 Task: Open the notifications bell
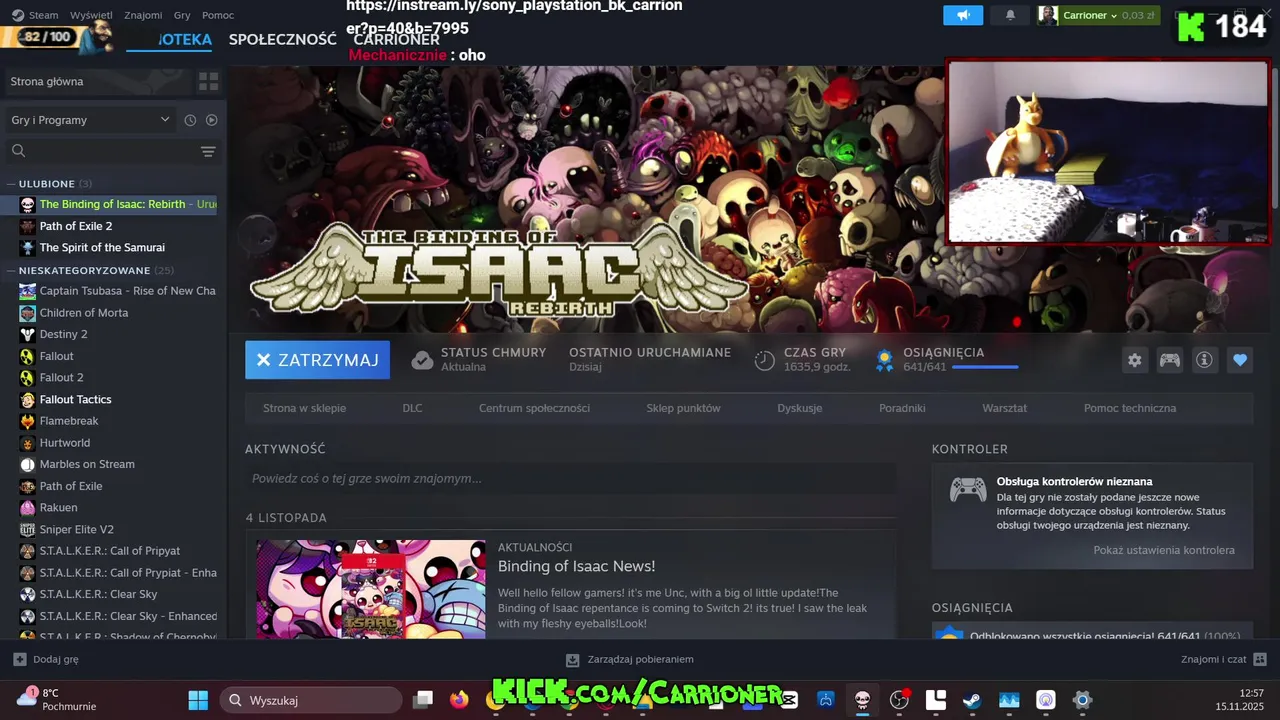click(1010, 15)
